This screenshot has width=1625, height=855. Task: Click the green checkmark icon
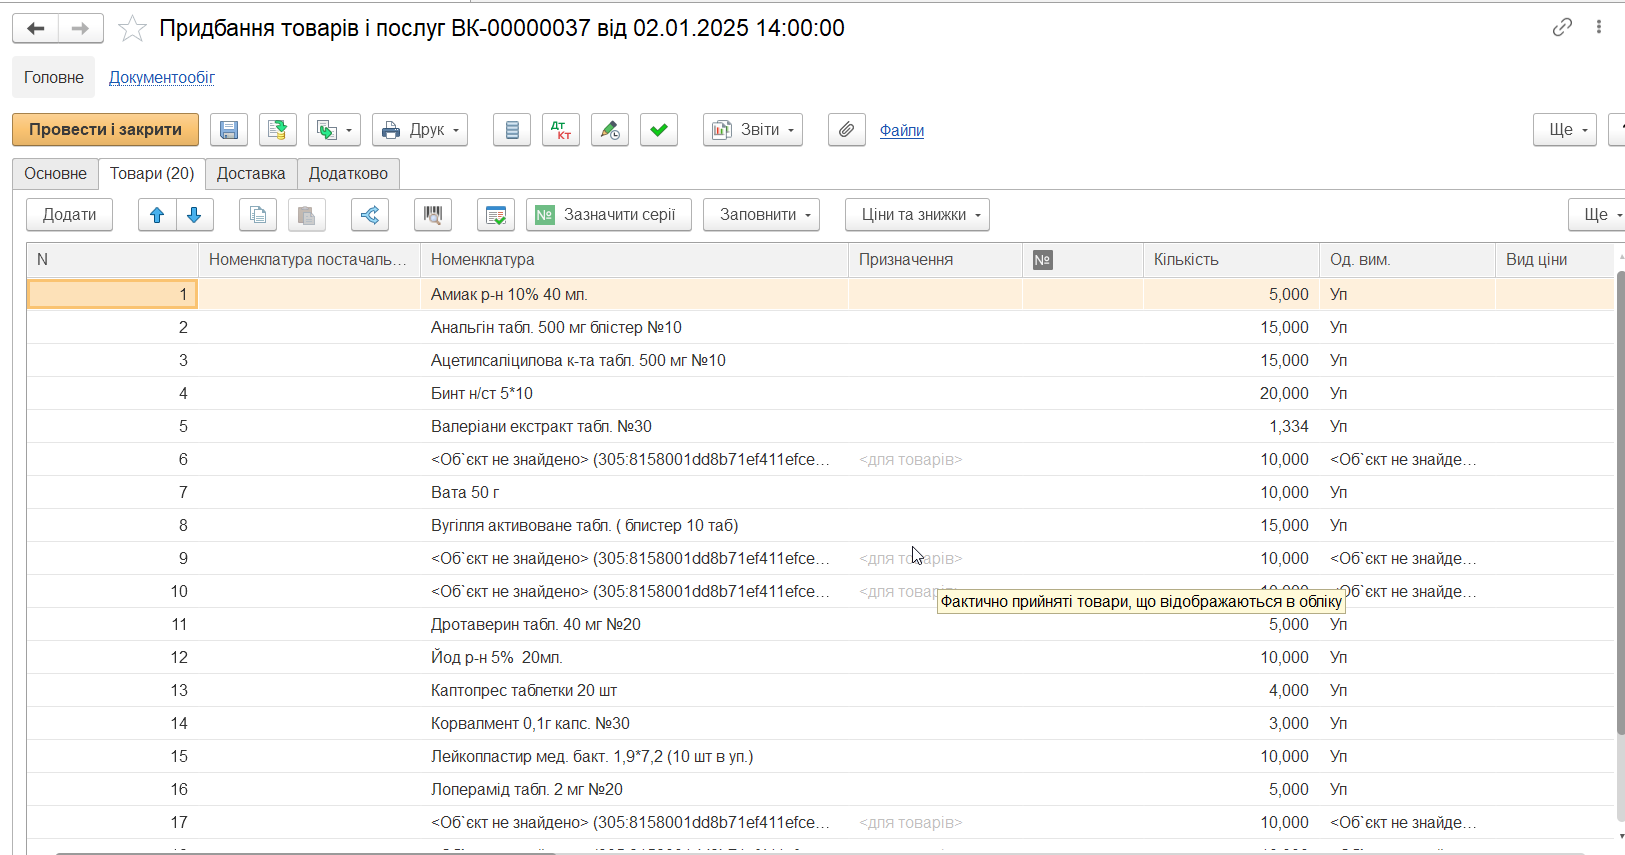(659, 130)
